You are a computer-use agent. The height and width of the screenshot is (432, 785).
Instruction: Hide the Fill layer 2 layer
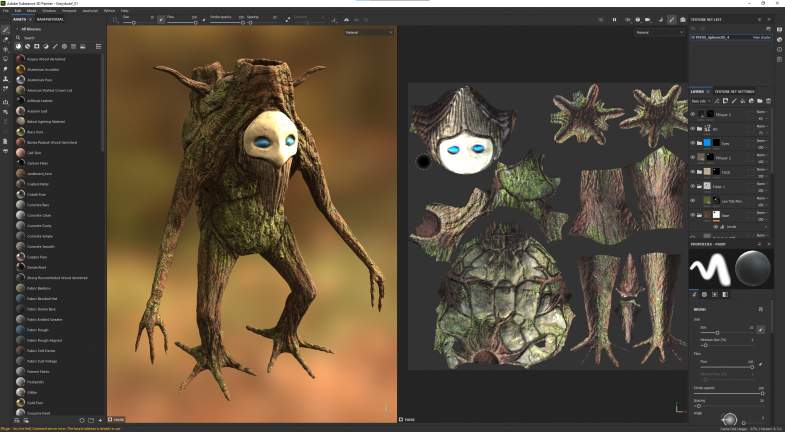pyautogui.click(x=693, y=158)
